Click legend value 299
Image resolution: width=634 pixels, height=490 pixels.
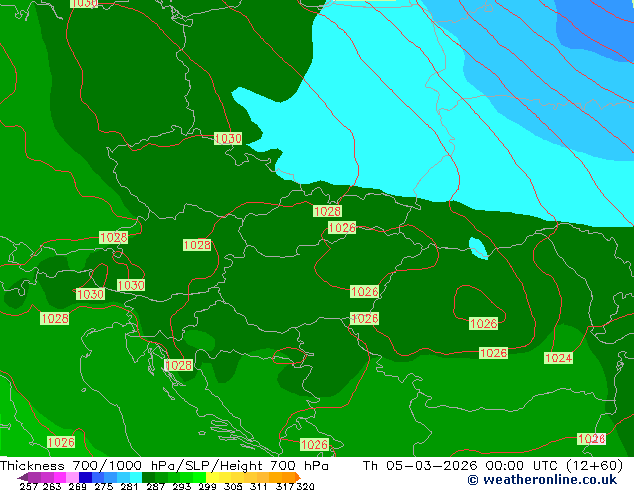(207, 486)
